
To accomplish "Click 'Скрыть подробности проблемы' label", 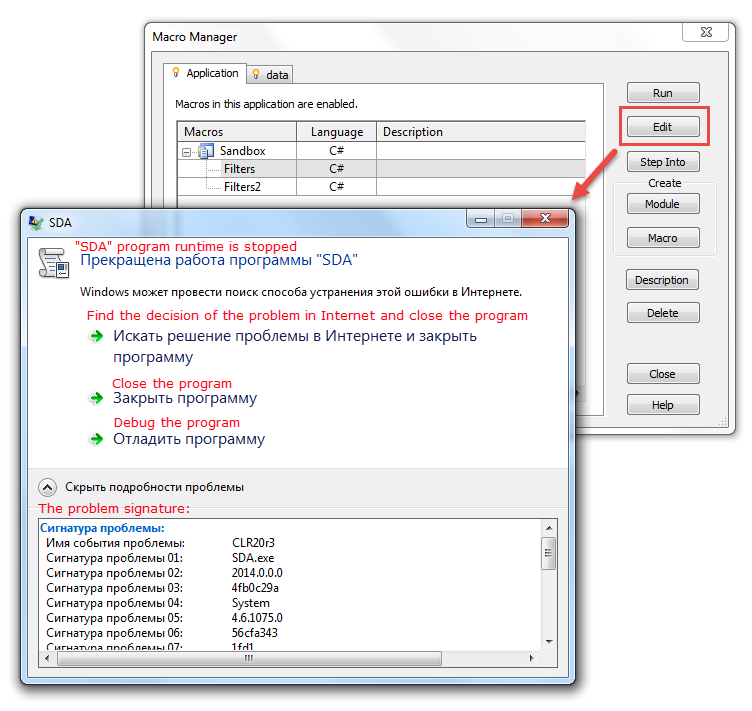I will click(x=154, y=487).
